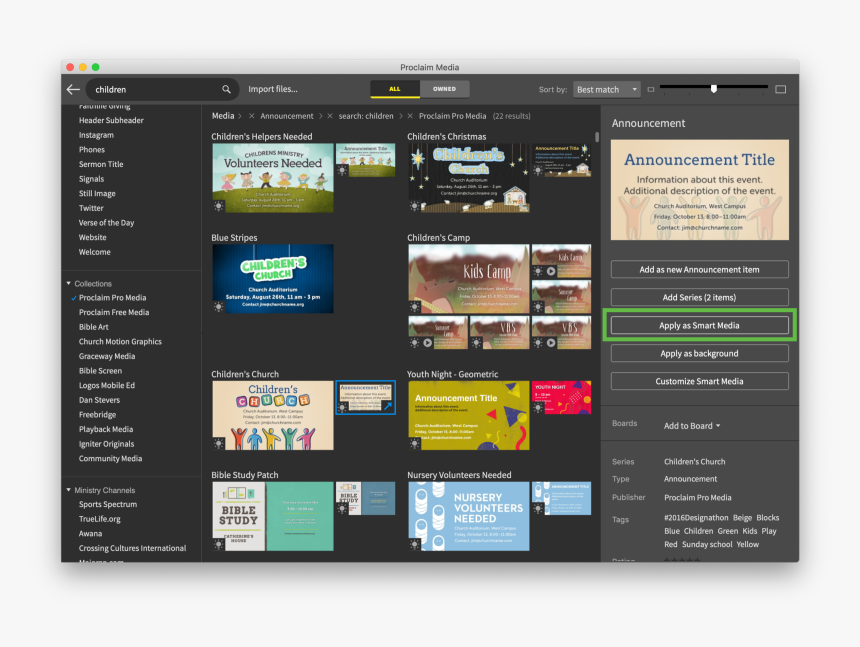Click smart media icon on Blue Stripes thumbnail
The image size is (860, 647).
tap(219, 307)
